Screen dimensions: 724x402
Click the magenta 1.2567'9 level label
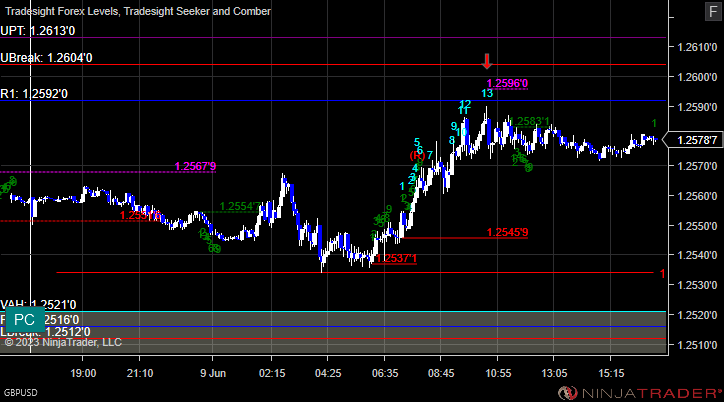[195, 166]
